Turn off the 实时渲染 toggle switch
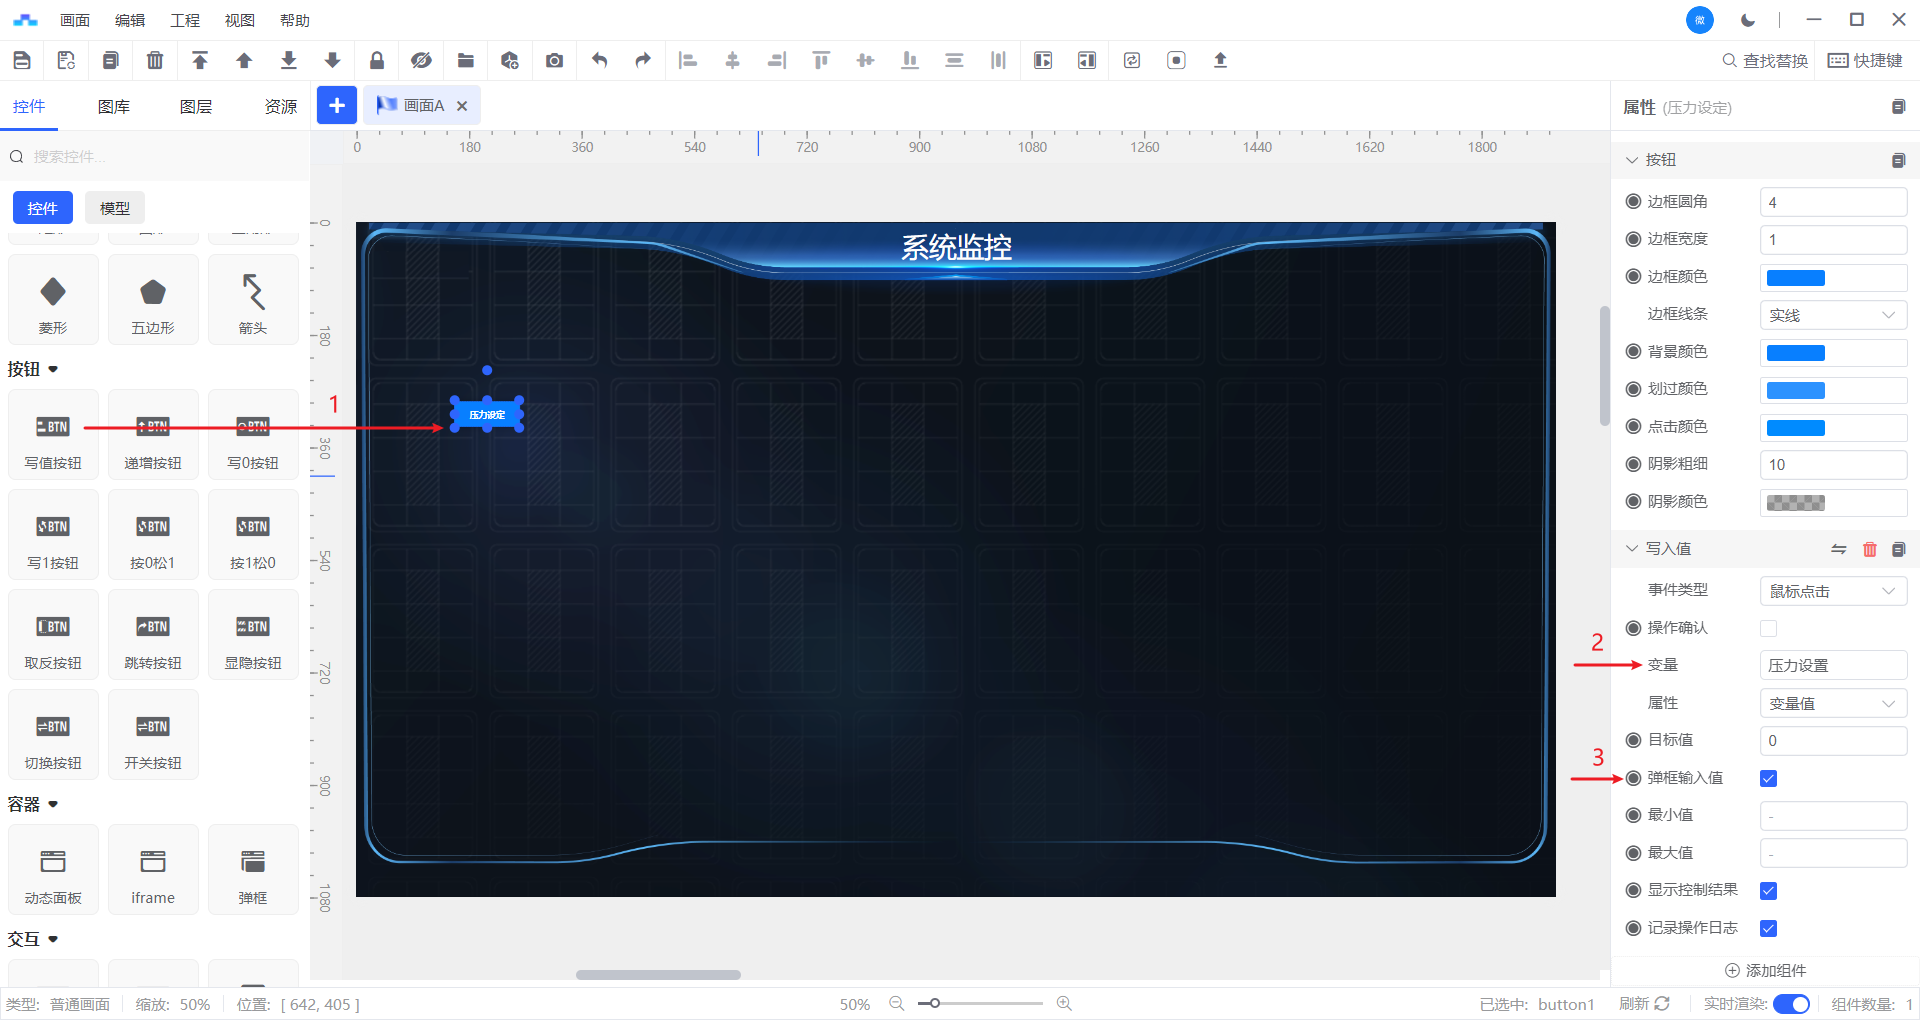 [1790, 1004]
